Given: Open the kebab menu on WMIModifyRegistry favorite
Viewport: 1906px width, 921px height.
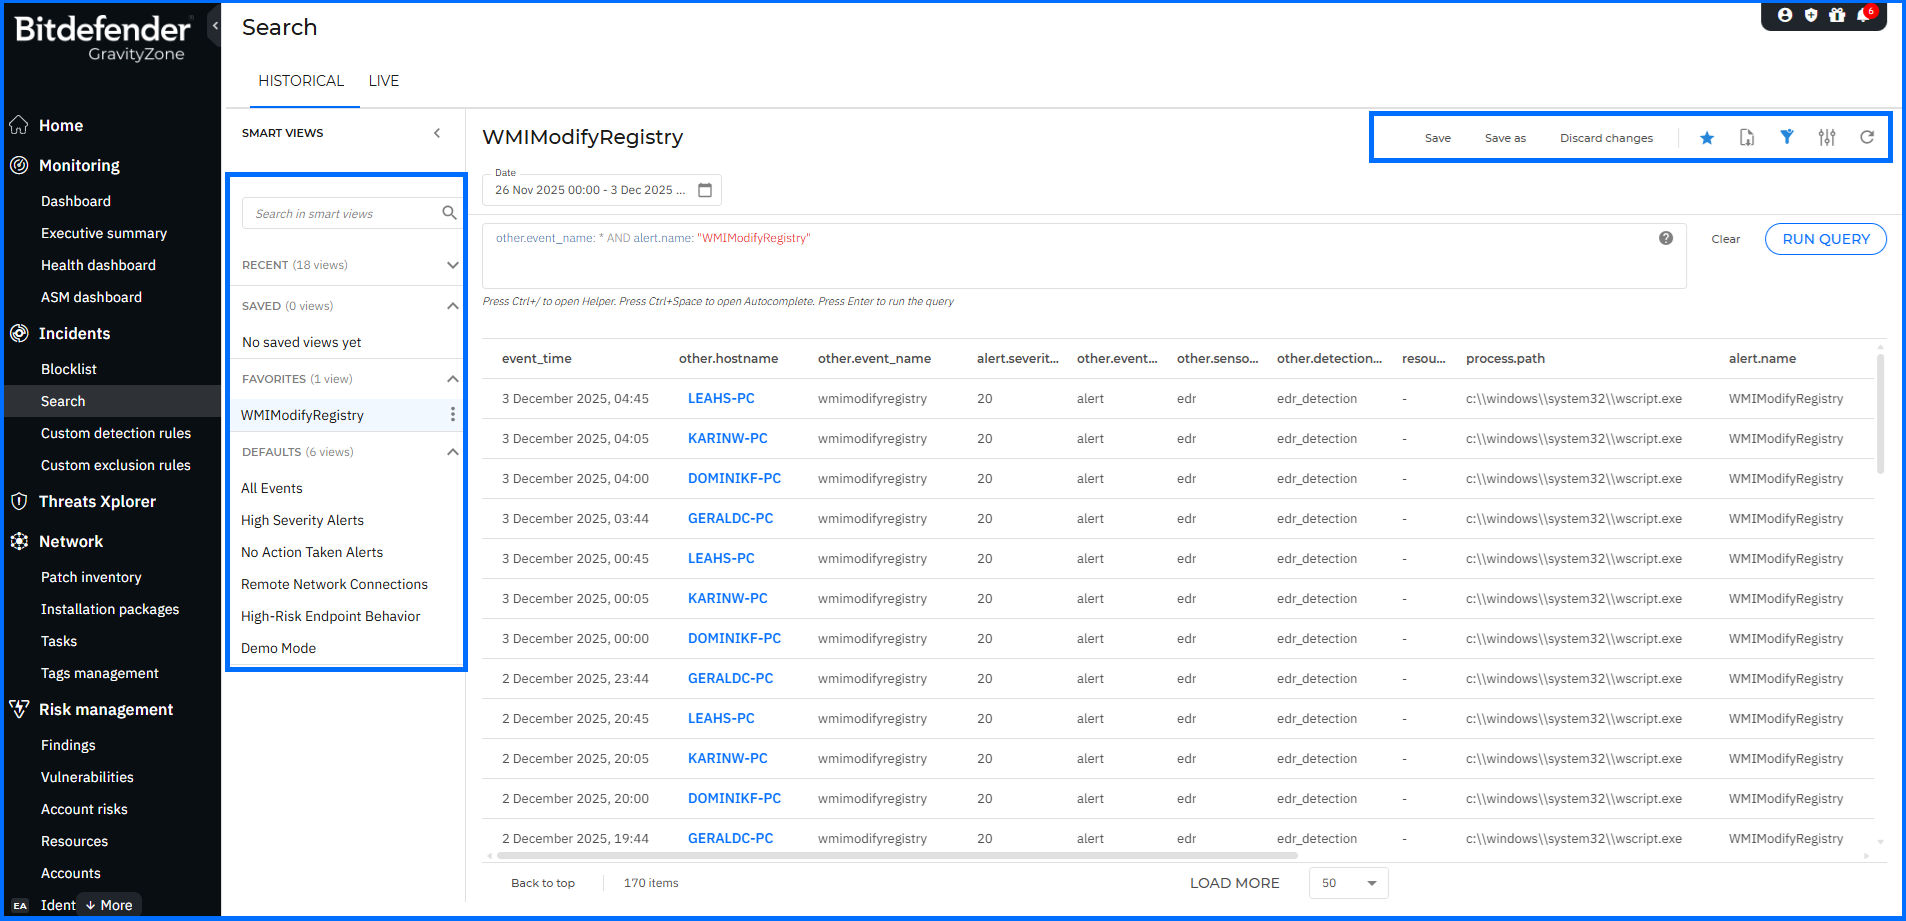Looking at the screenshot, I should pos(452,414).
